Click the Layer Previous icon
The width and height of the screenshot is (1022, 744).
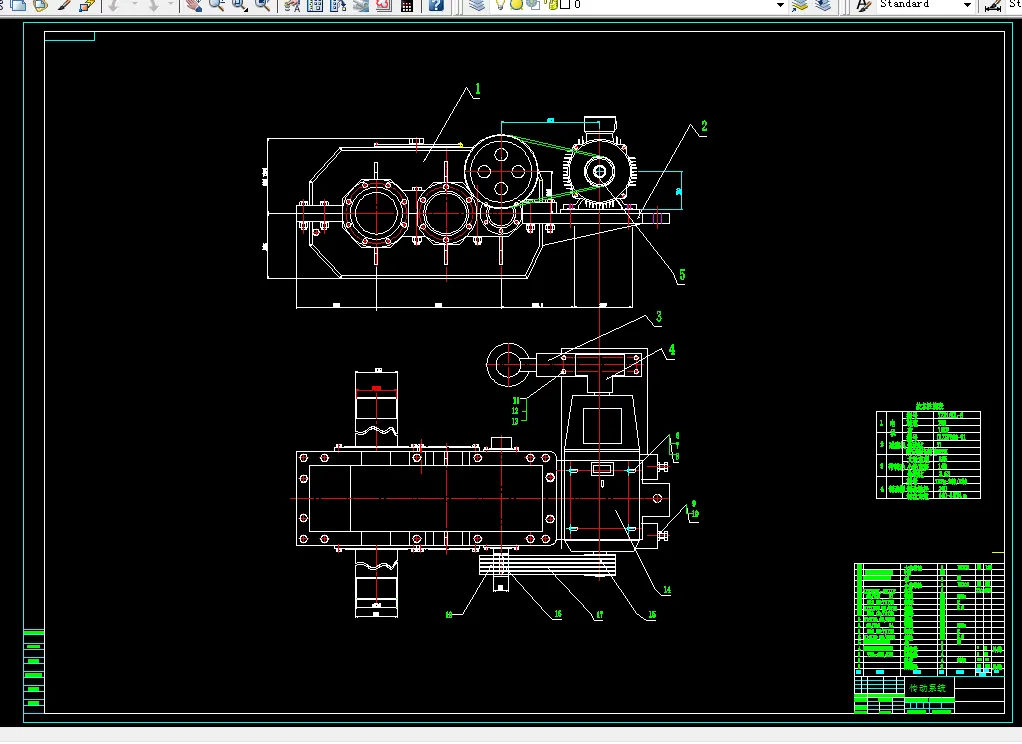[823, 5]
